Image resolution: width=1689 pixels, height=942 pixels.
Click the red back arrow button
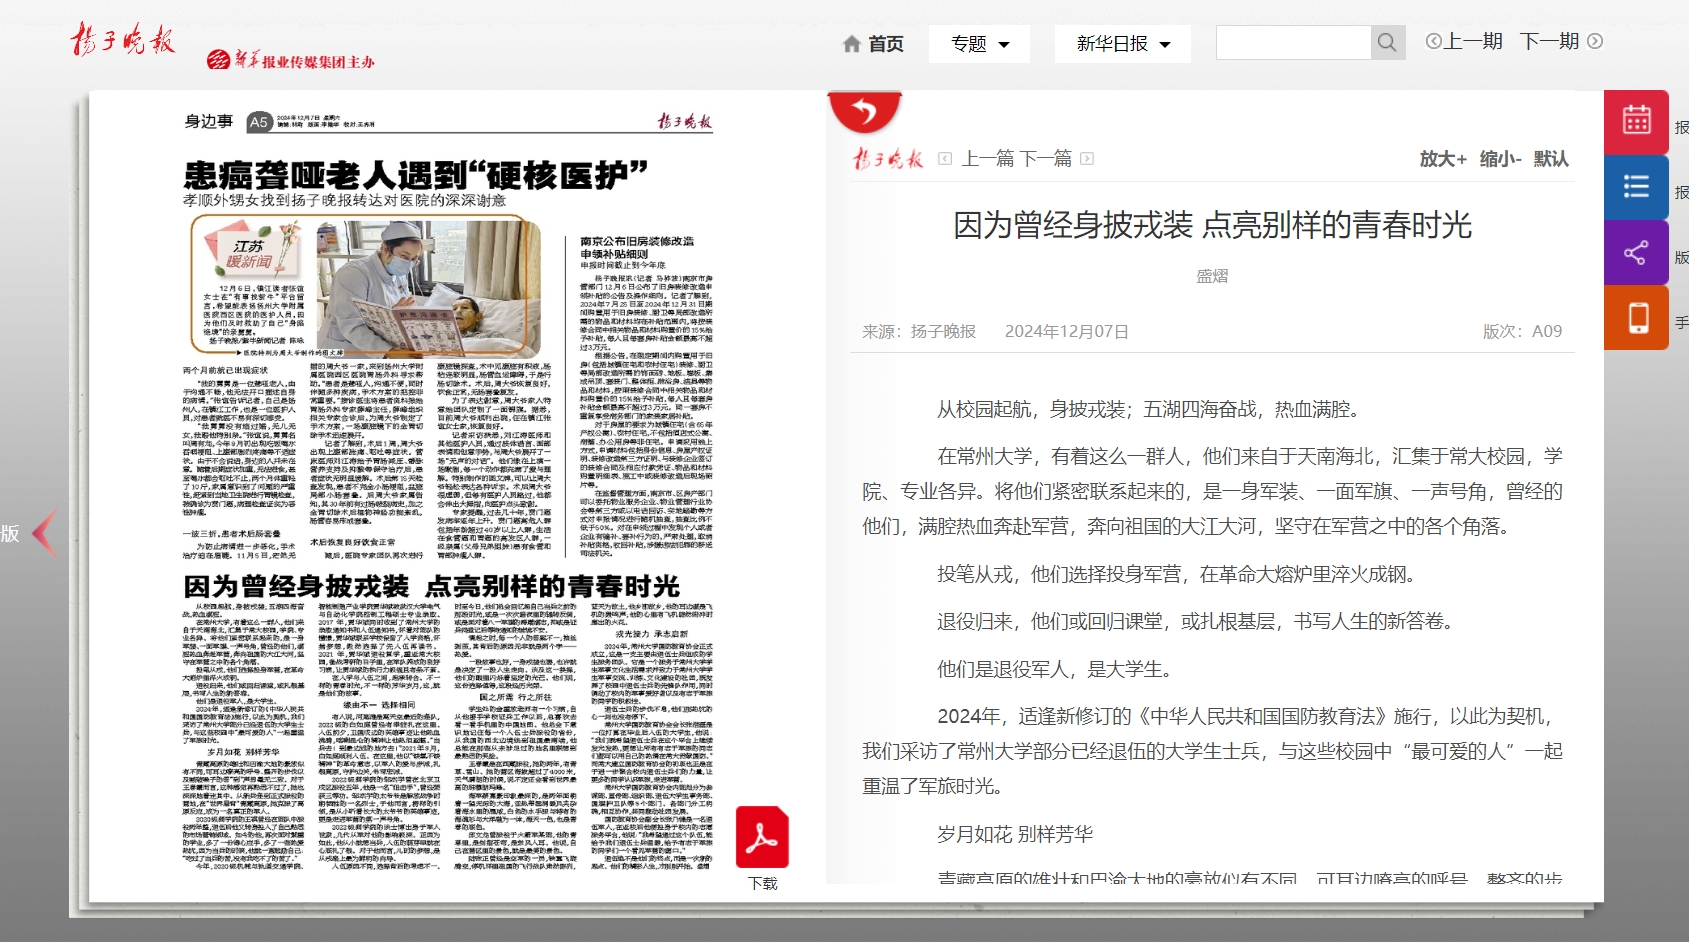(864, 111)
